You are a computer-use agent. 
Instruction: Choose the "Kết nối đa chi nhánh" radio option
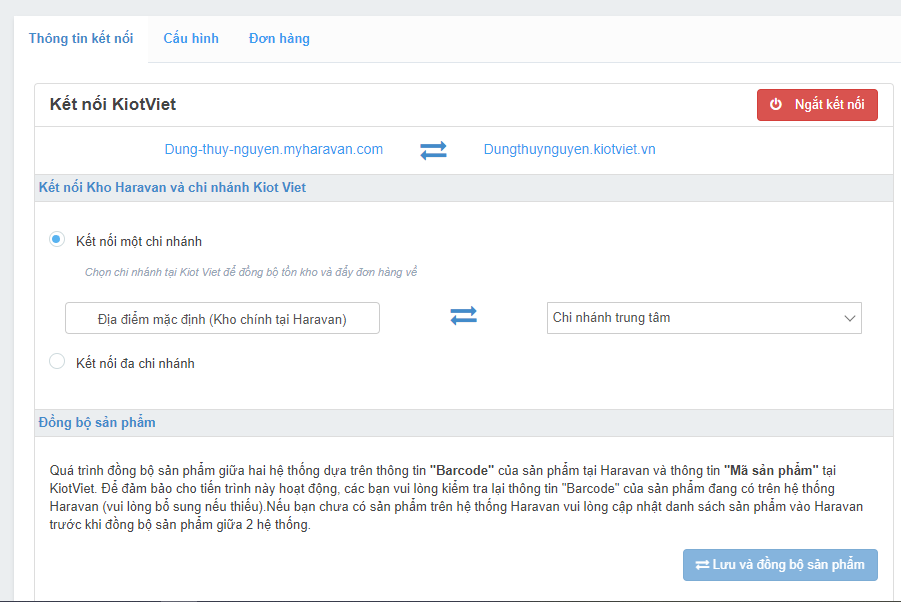coord(57,362)
